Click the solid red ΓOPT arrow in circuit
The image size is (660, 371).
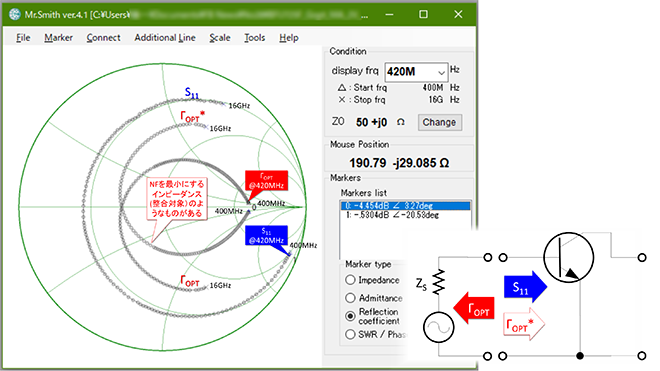coord(474,308)
